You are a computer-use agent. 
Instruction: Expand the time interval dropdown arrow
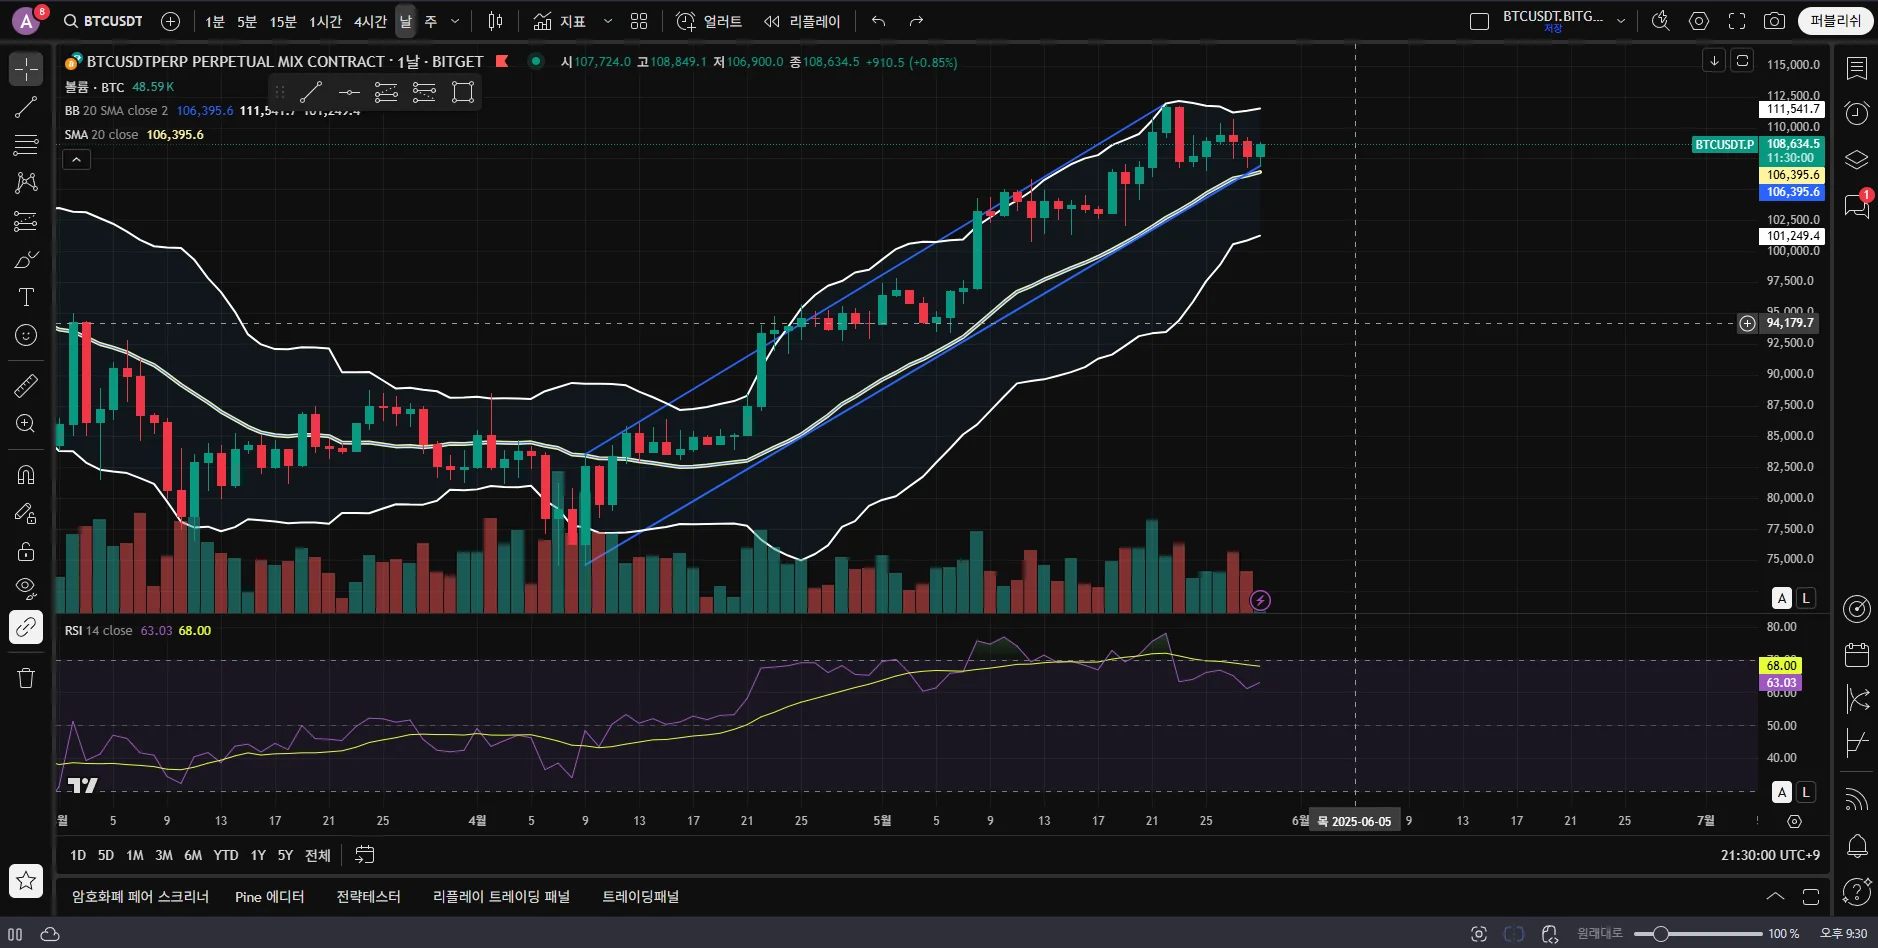click(x=455, y=21)
